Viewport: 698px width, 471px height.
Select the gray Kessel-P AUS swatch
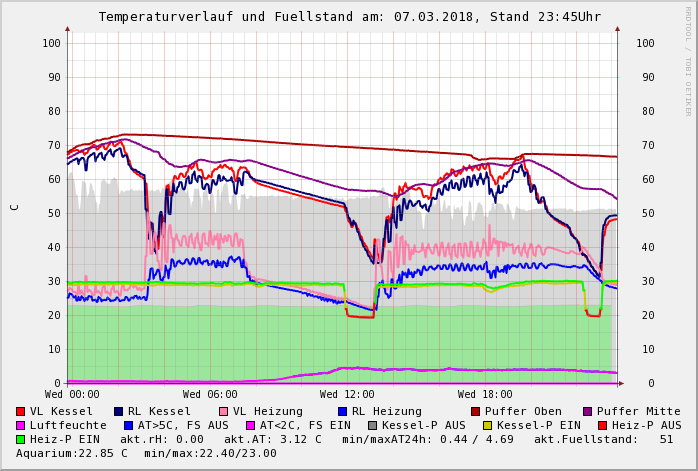click(370, 425)
